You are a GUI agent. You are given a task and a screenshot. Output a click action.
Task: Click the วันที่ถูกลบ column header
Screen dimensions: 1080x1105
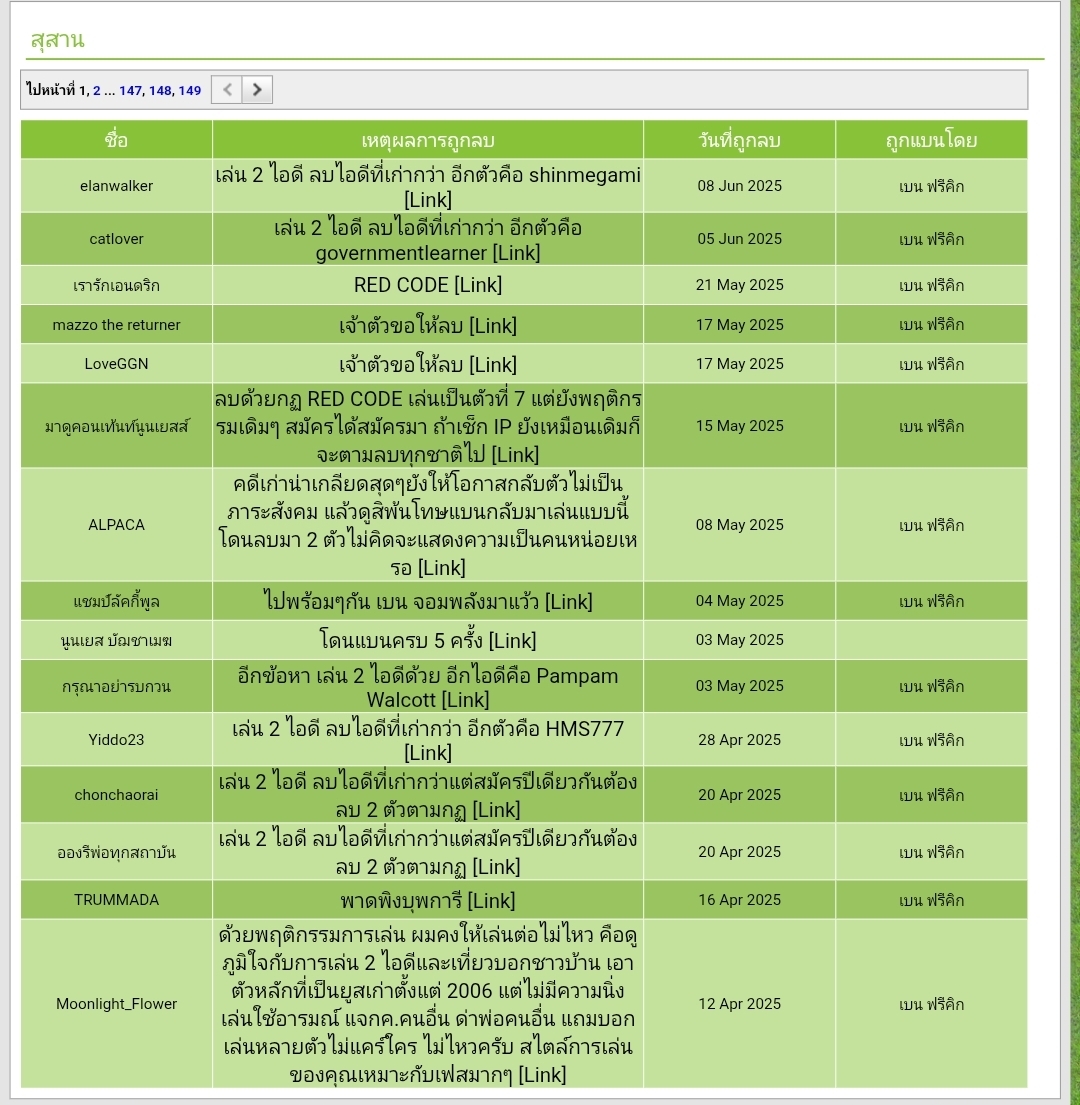739,140
